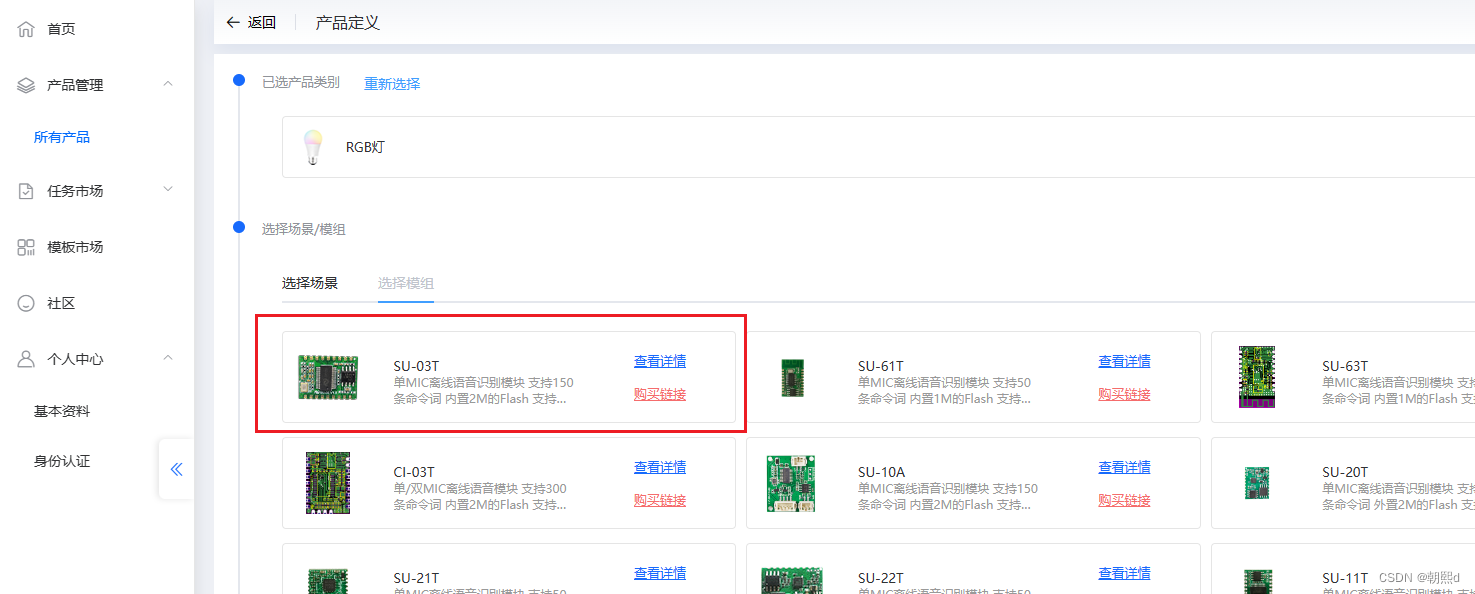Click the CI-03T module board image
Image resolution: width=1475 pixels, height=594 pixels.
[328, 483]
